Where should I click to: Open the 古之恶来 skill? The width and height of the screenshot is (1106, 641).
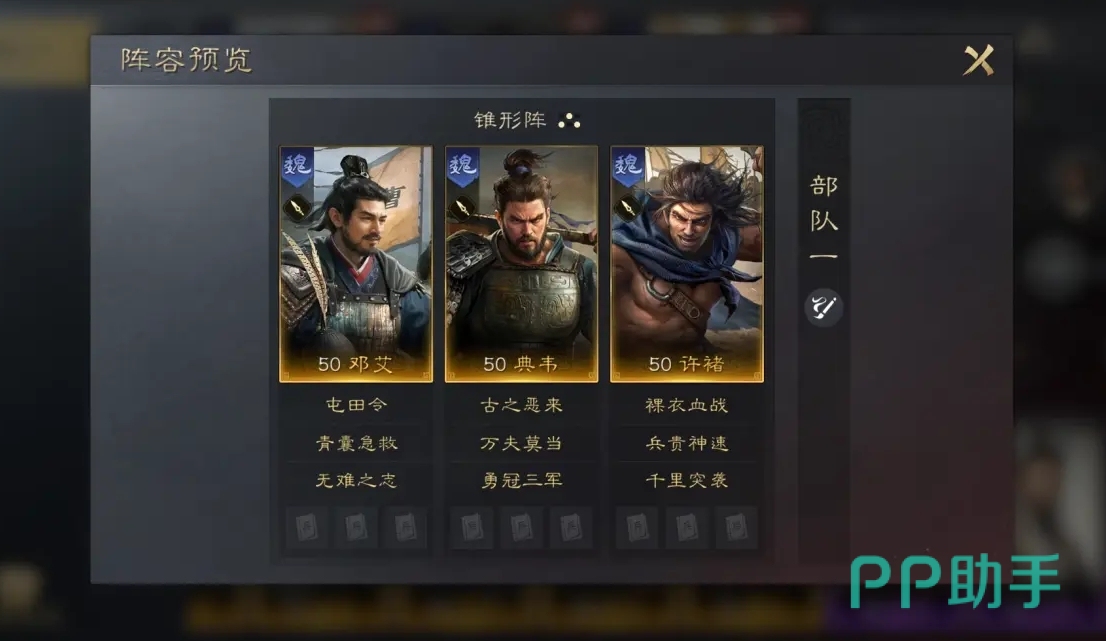click(521, 405)
